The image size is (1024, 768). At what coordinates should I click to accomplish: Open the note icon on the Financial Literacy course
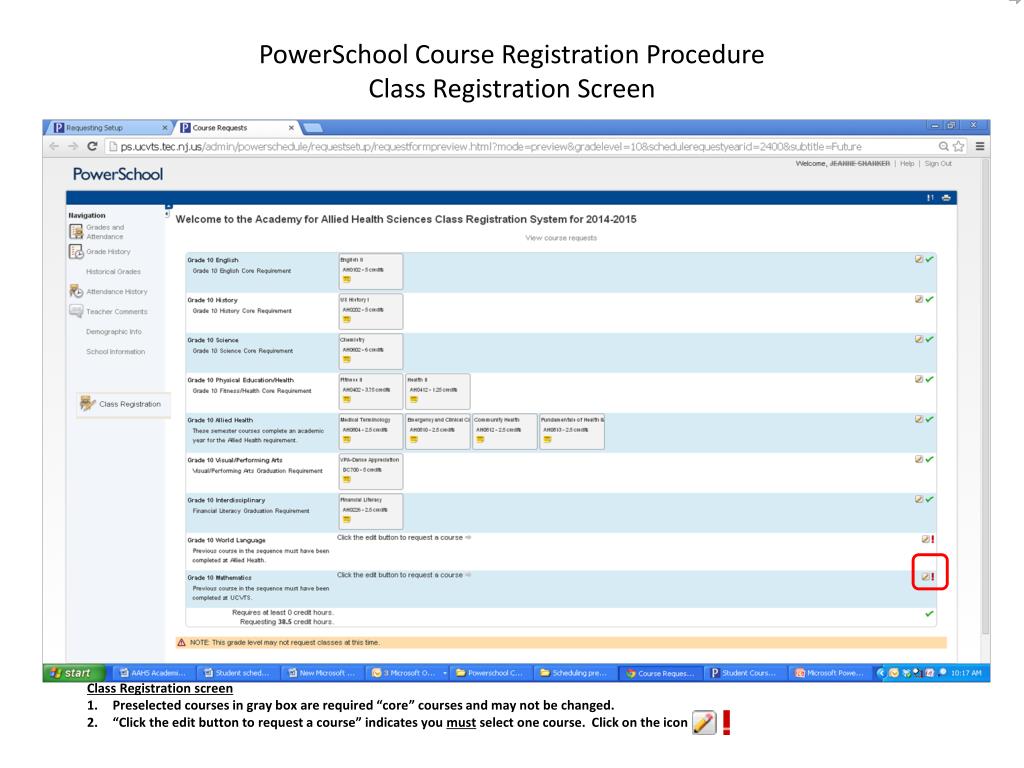click(347, 519)
